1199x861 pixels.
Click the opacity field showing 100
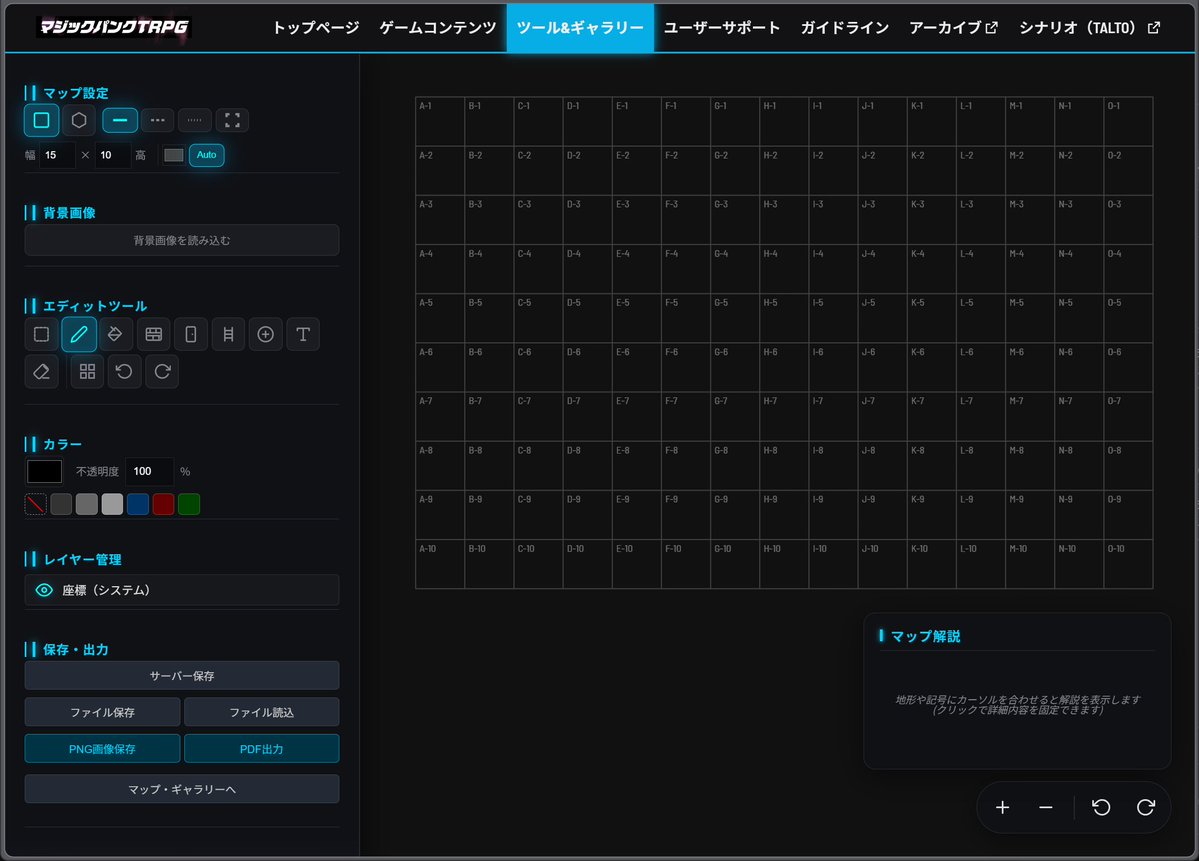pos(150,472)
